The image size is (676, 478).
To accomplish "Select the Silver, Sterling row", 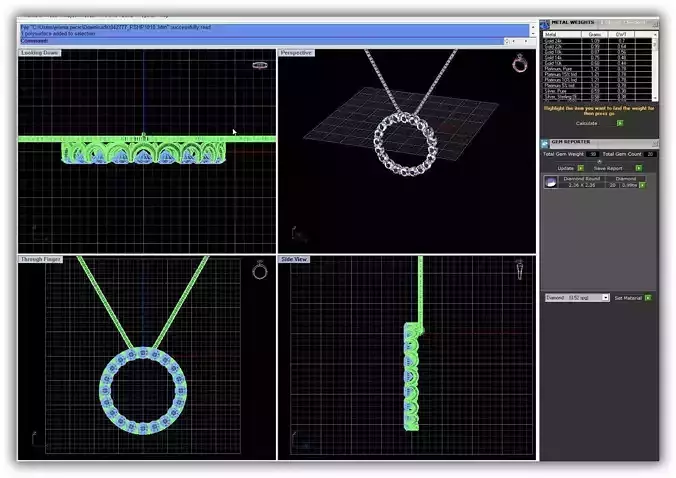I will pyautogui.click(x=597, y=97).
